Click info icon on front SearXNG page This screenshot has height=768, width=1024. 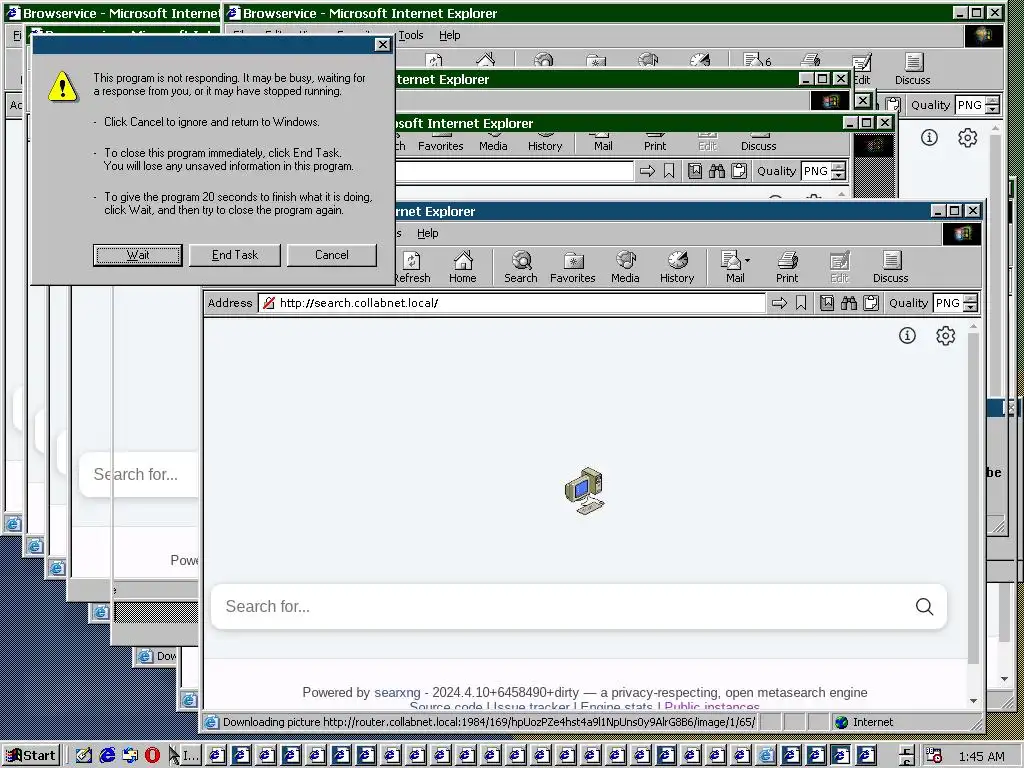[x=907, y=336]
